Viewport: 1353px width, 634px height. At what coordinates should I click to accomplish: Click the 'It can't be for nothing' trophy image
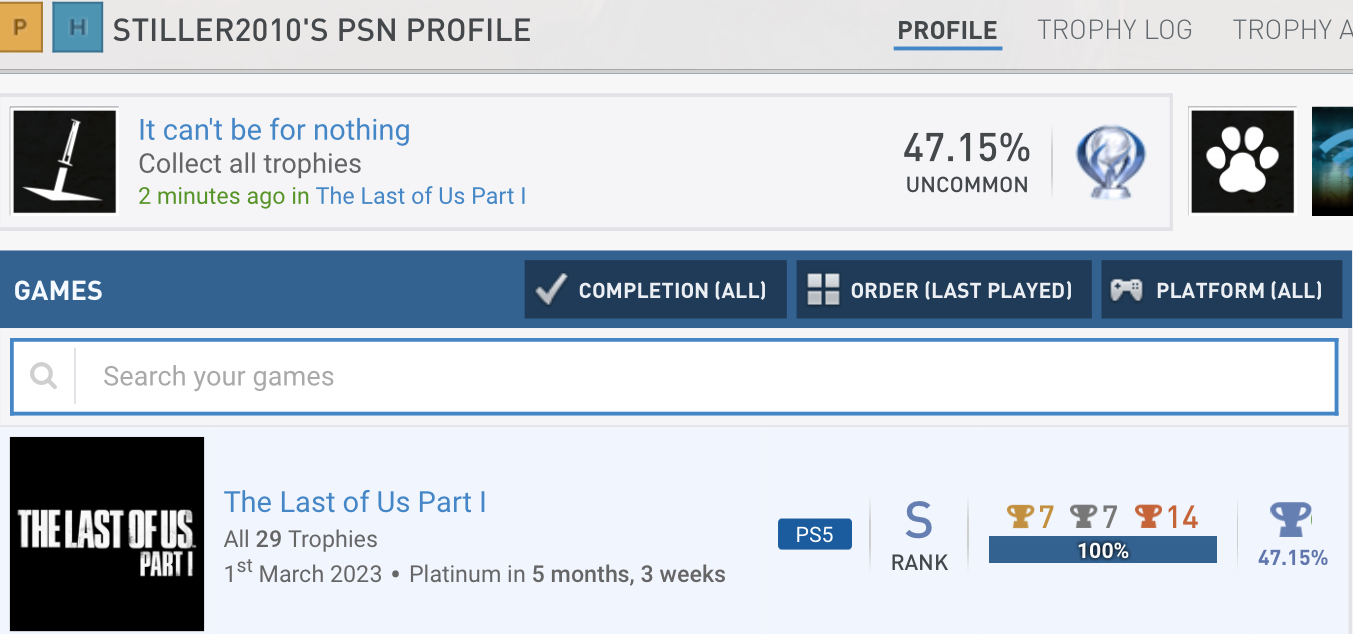[x=65, y=162]
